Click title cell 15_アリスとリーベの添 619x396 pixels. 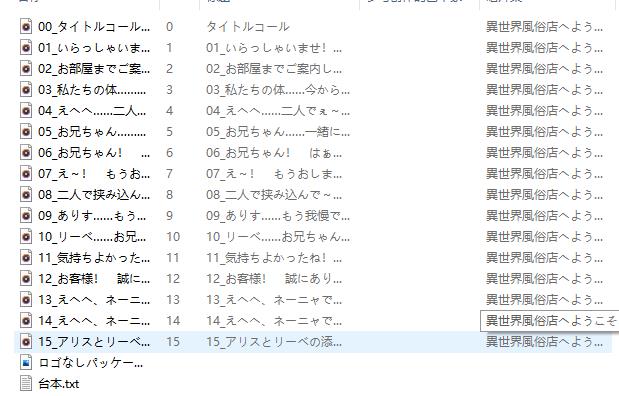pos(274,342)
